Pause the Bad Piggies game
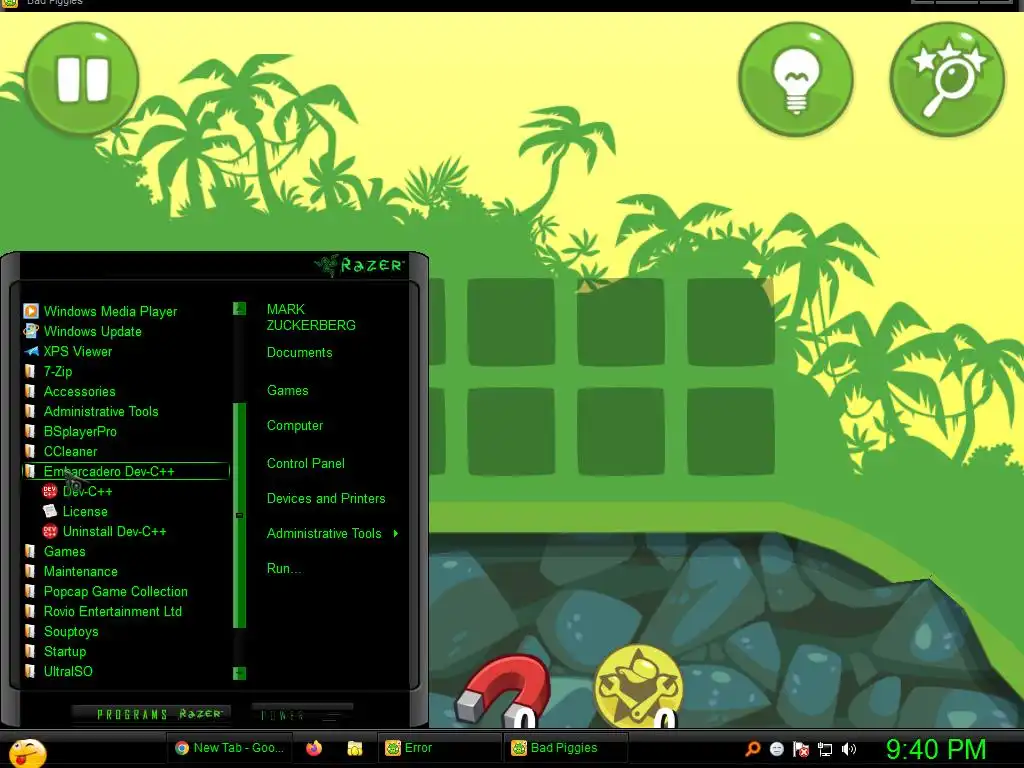1024x768 pixels. click(x=82, y=78)
